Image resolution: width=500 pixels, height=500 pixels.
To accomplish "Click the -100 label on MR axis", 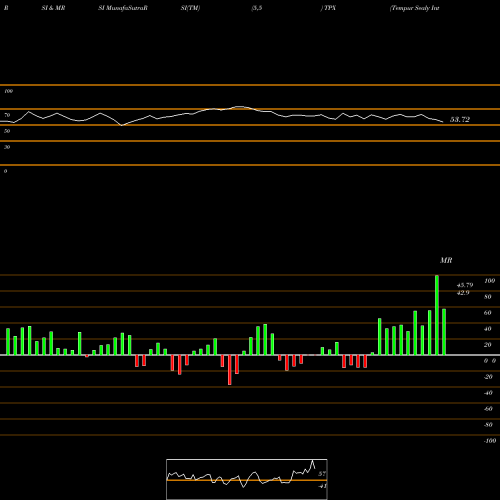I will (x=490, y=441).
